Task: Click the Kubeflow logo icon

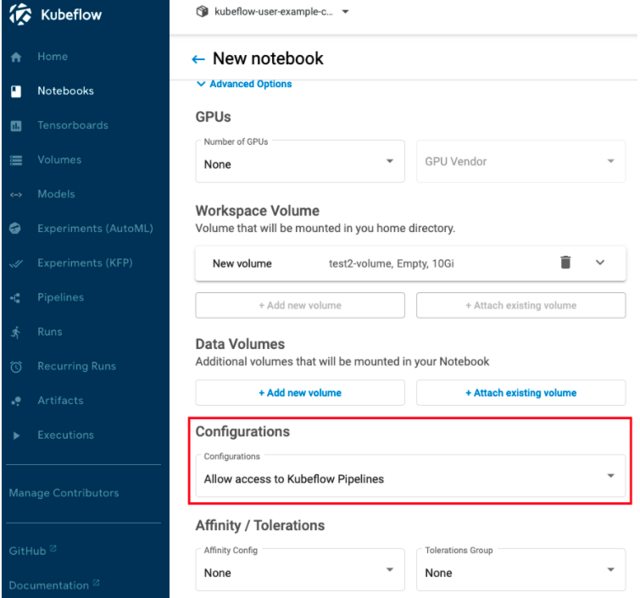Action: click(x=22, y=15)
